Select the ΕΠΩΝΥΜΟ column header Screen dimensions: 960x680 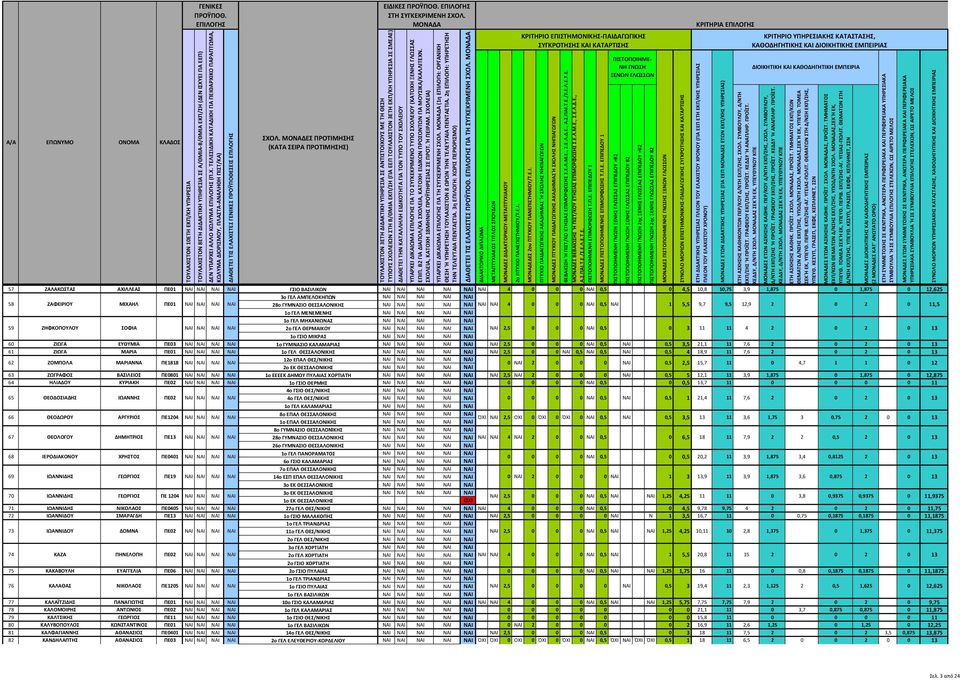click(60, 142)
